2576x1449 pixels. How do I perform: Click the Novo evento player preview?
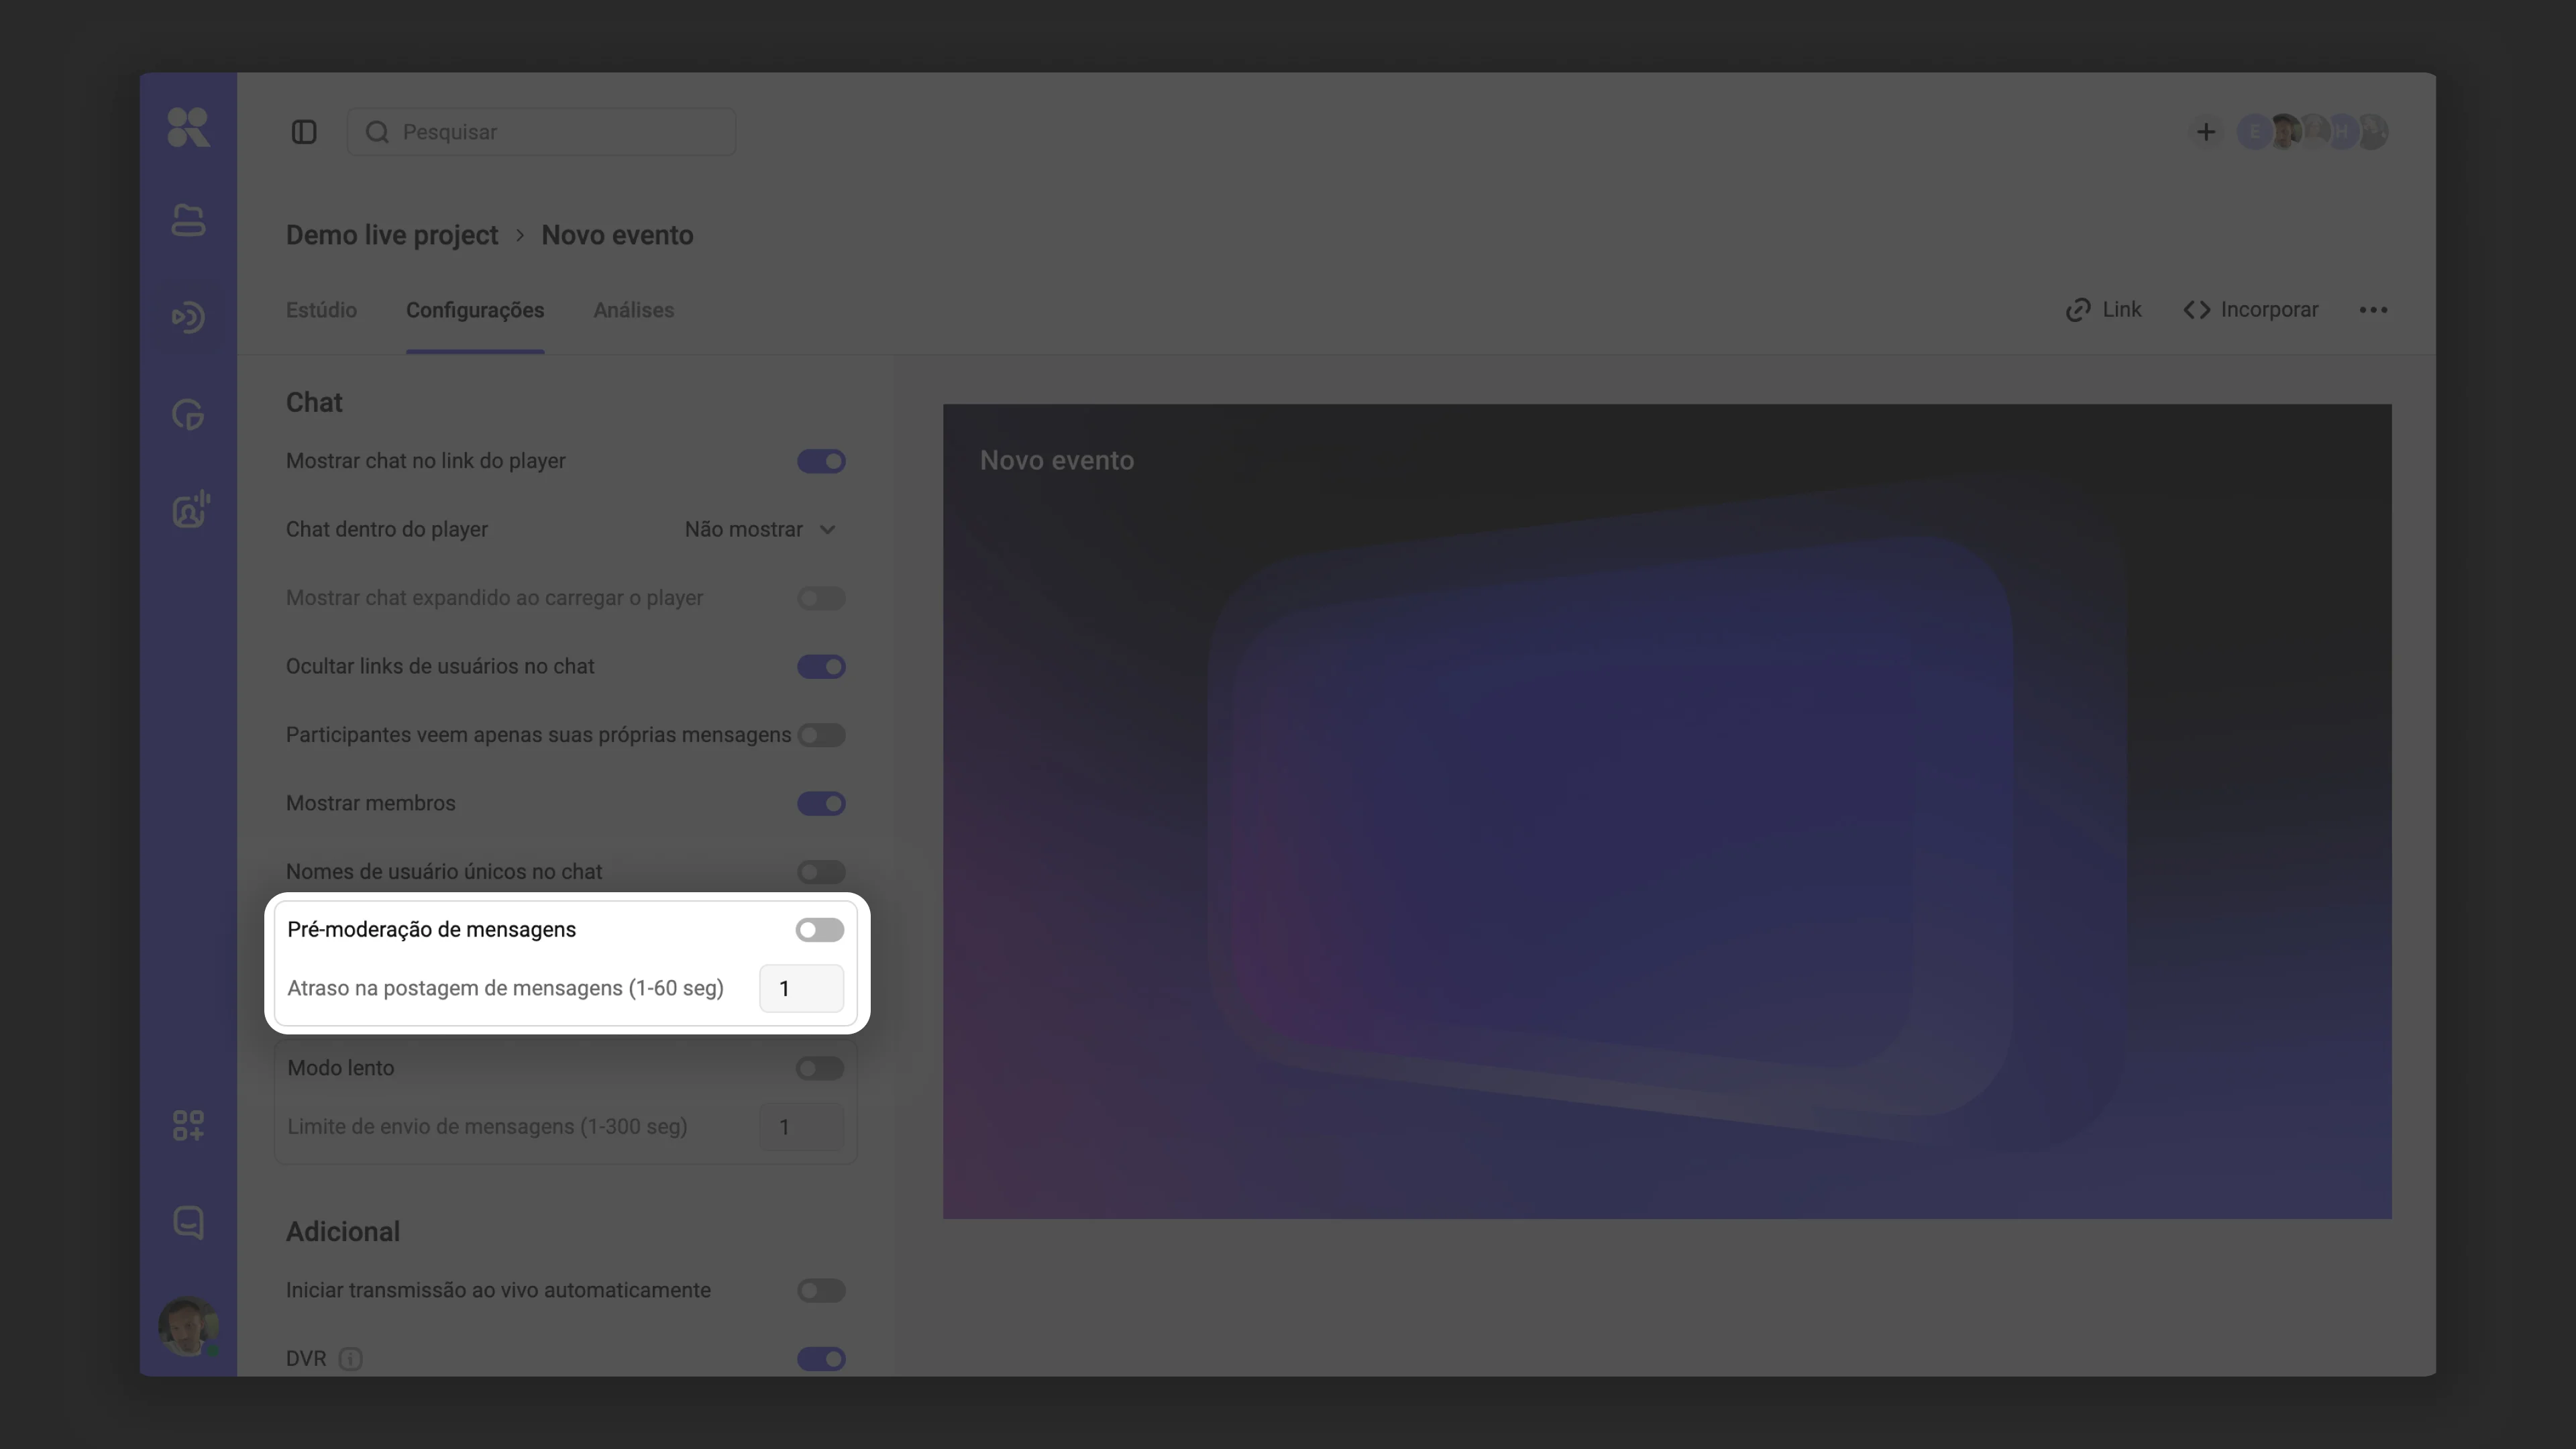pos(1667,811)
